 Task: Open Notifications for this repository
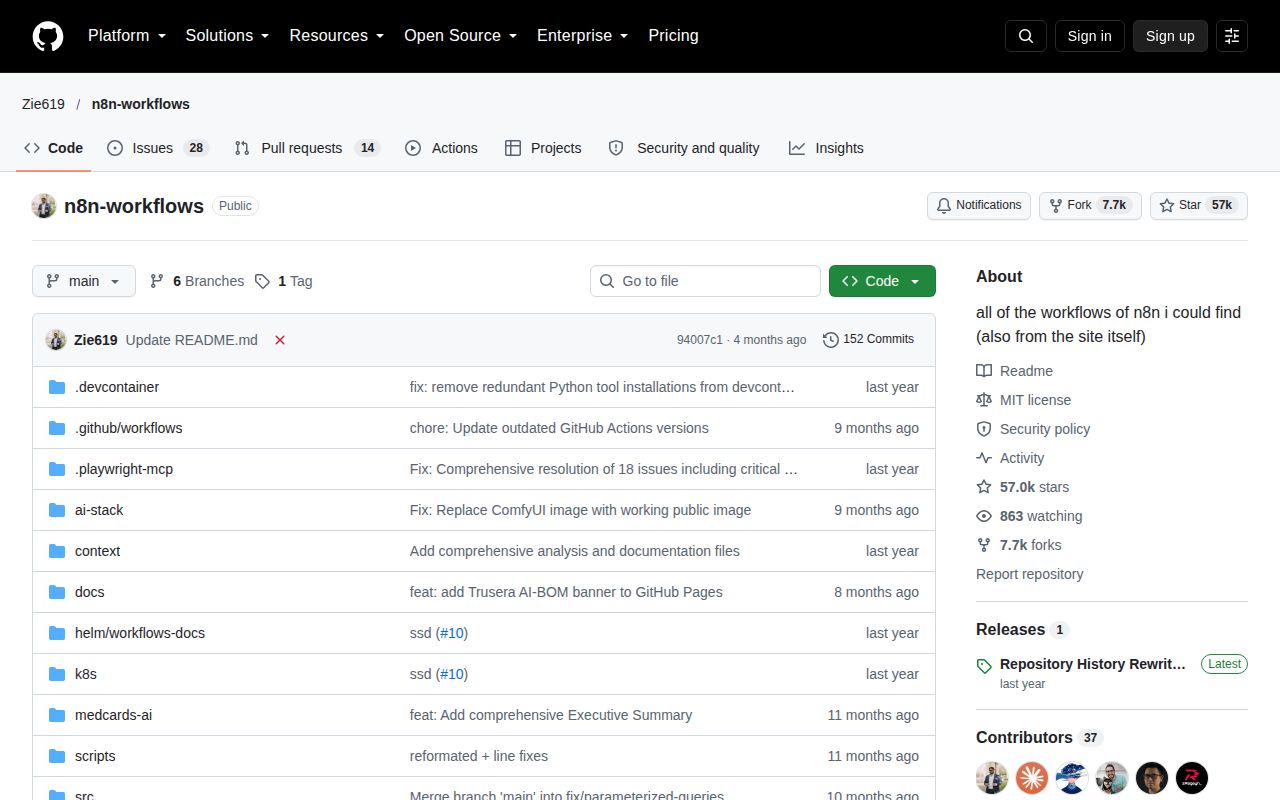click(x=979, y=205)
